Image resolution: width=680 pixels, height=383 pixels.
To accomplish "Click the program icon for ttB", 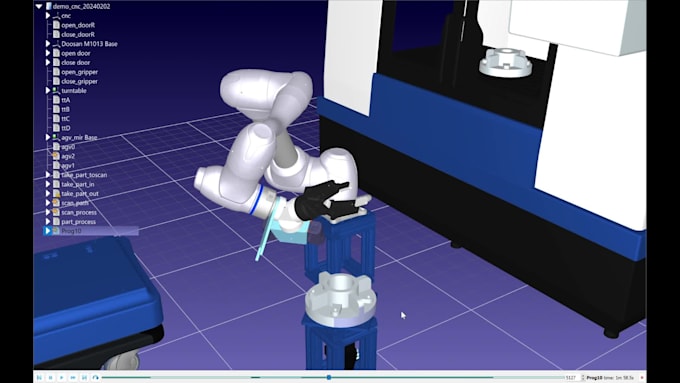I will point(56,109).
